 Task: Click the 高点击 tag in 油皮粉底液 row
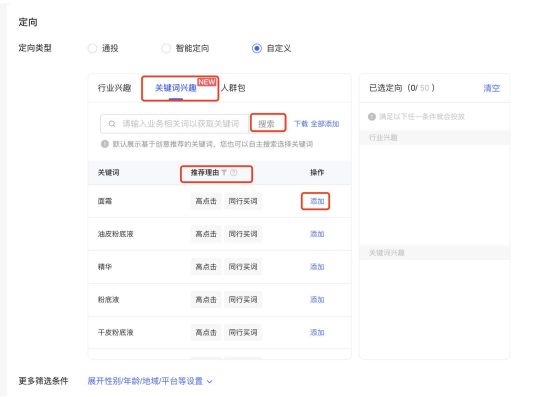point(206,234)
